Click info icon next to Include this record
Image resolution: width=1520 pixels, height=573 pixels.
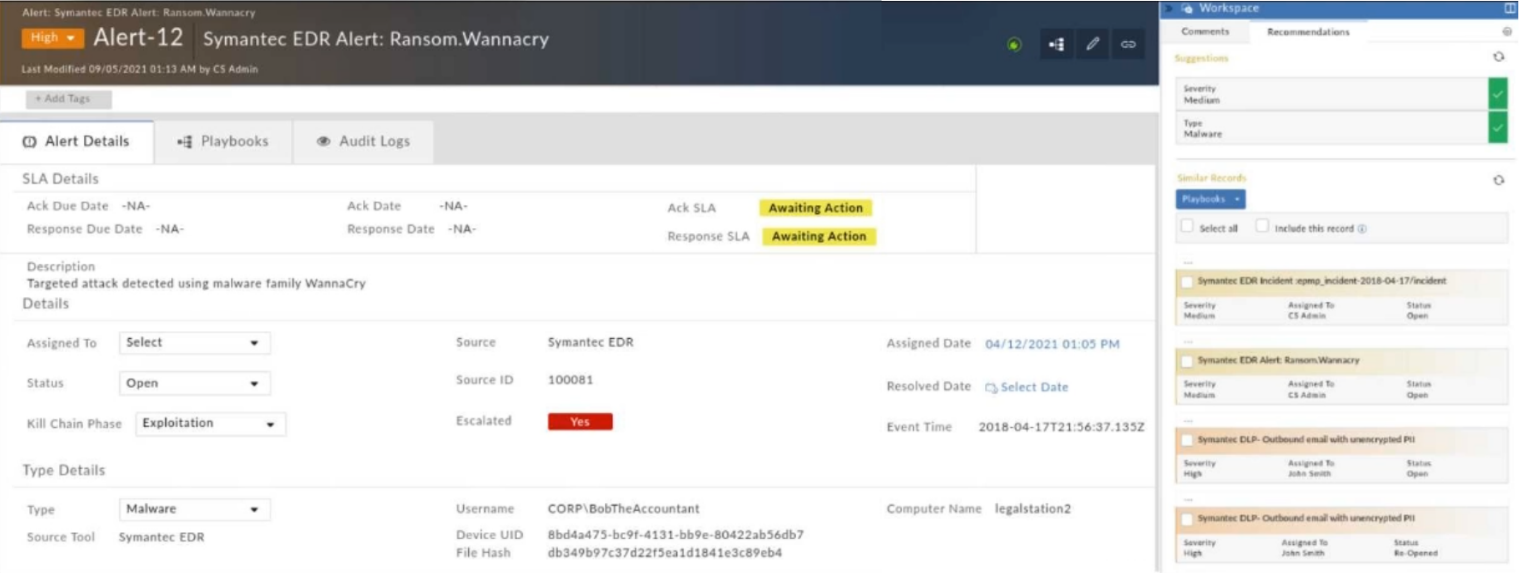click(1362, 229)
